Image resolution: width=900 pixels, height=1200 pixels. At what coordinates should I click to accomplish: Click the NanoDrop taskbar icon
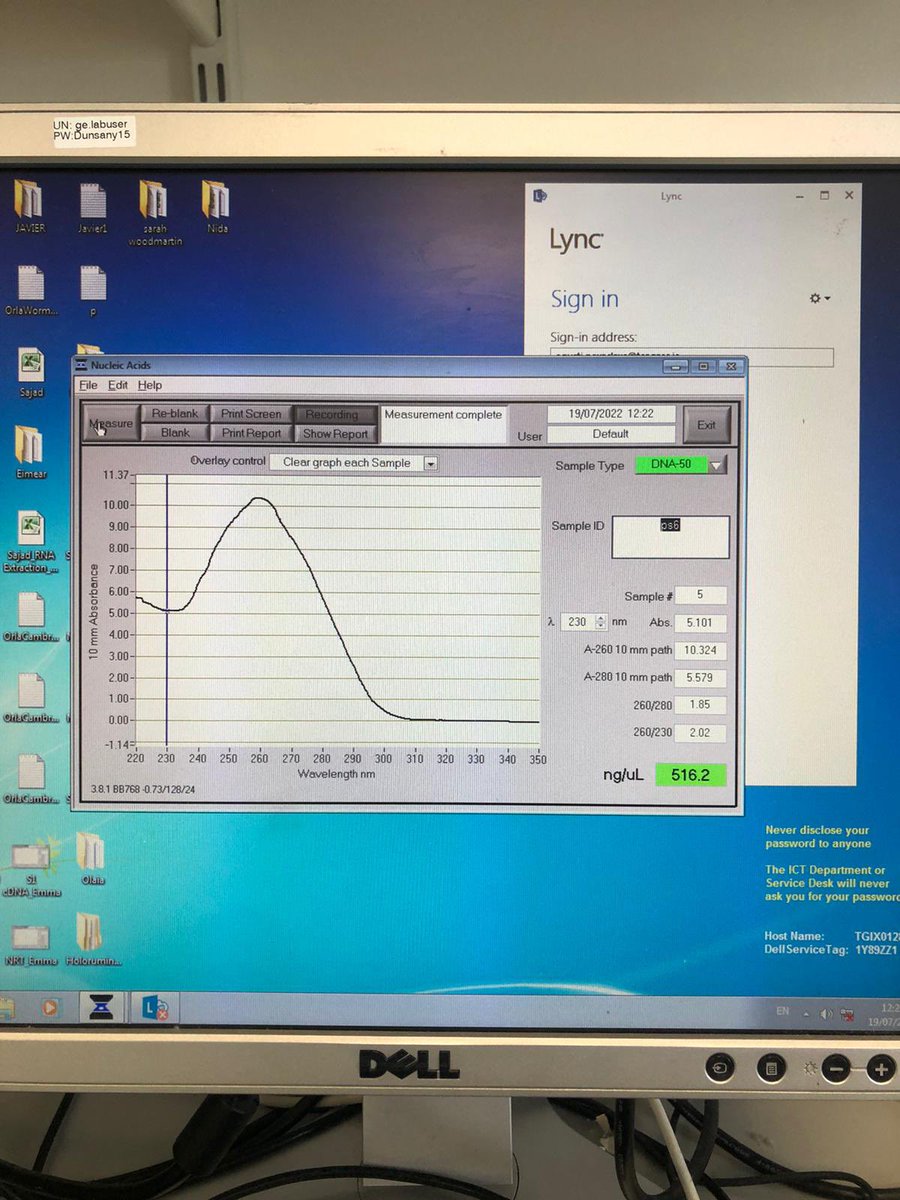tap(103, 1008)
